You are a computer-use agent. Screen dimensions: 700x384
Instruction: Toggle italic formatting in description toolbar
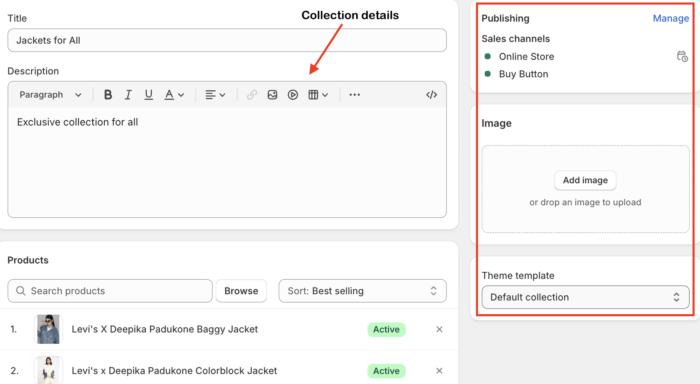[128, 95]
